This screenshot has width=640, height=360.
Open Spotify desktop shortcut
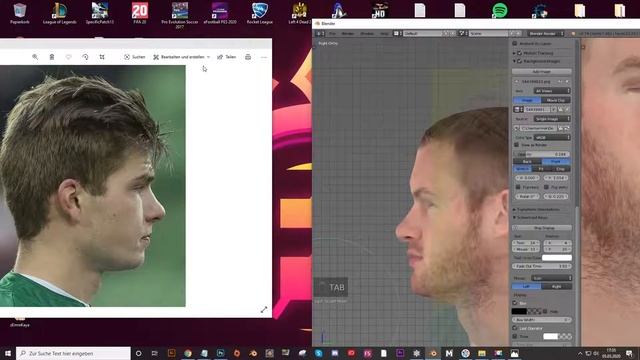[x=500, y=10]
